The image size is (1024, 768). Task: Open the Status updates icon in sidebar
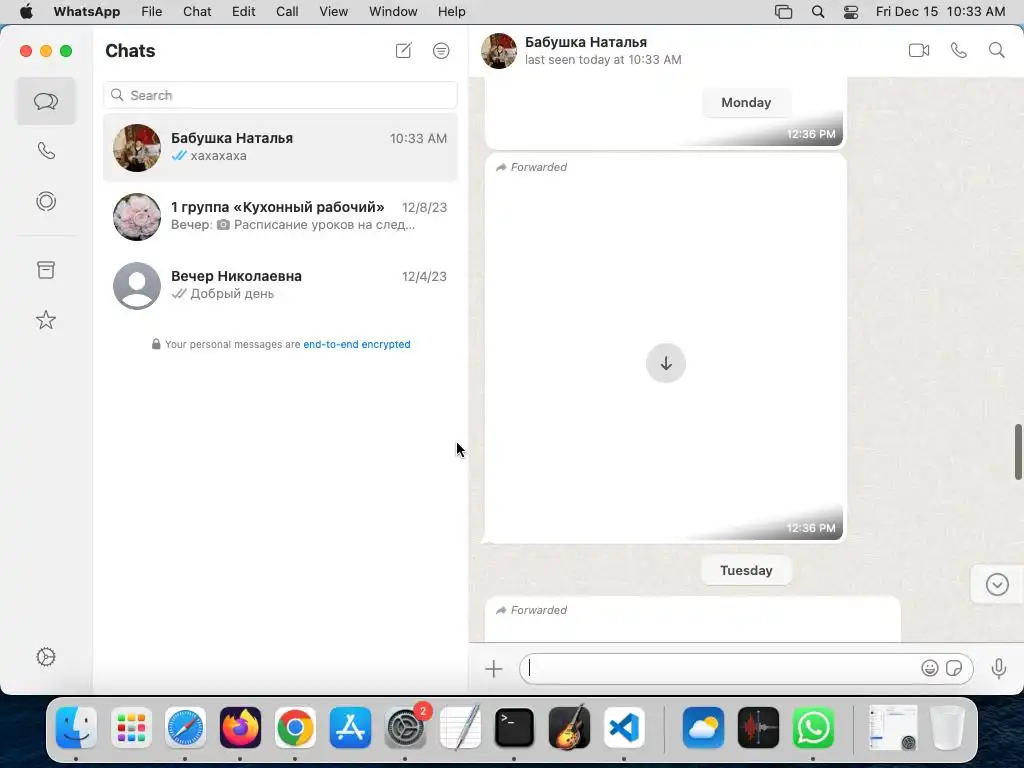(x=46, y=201)
